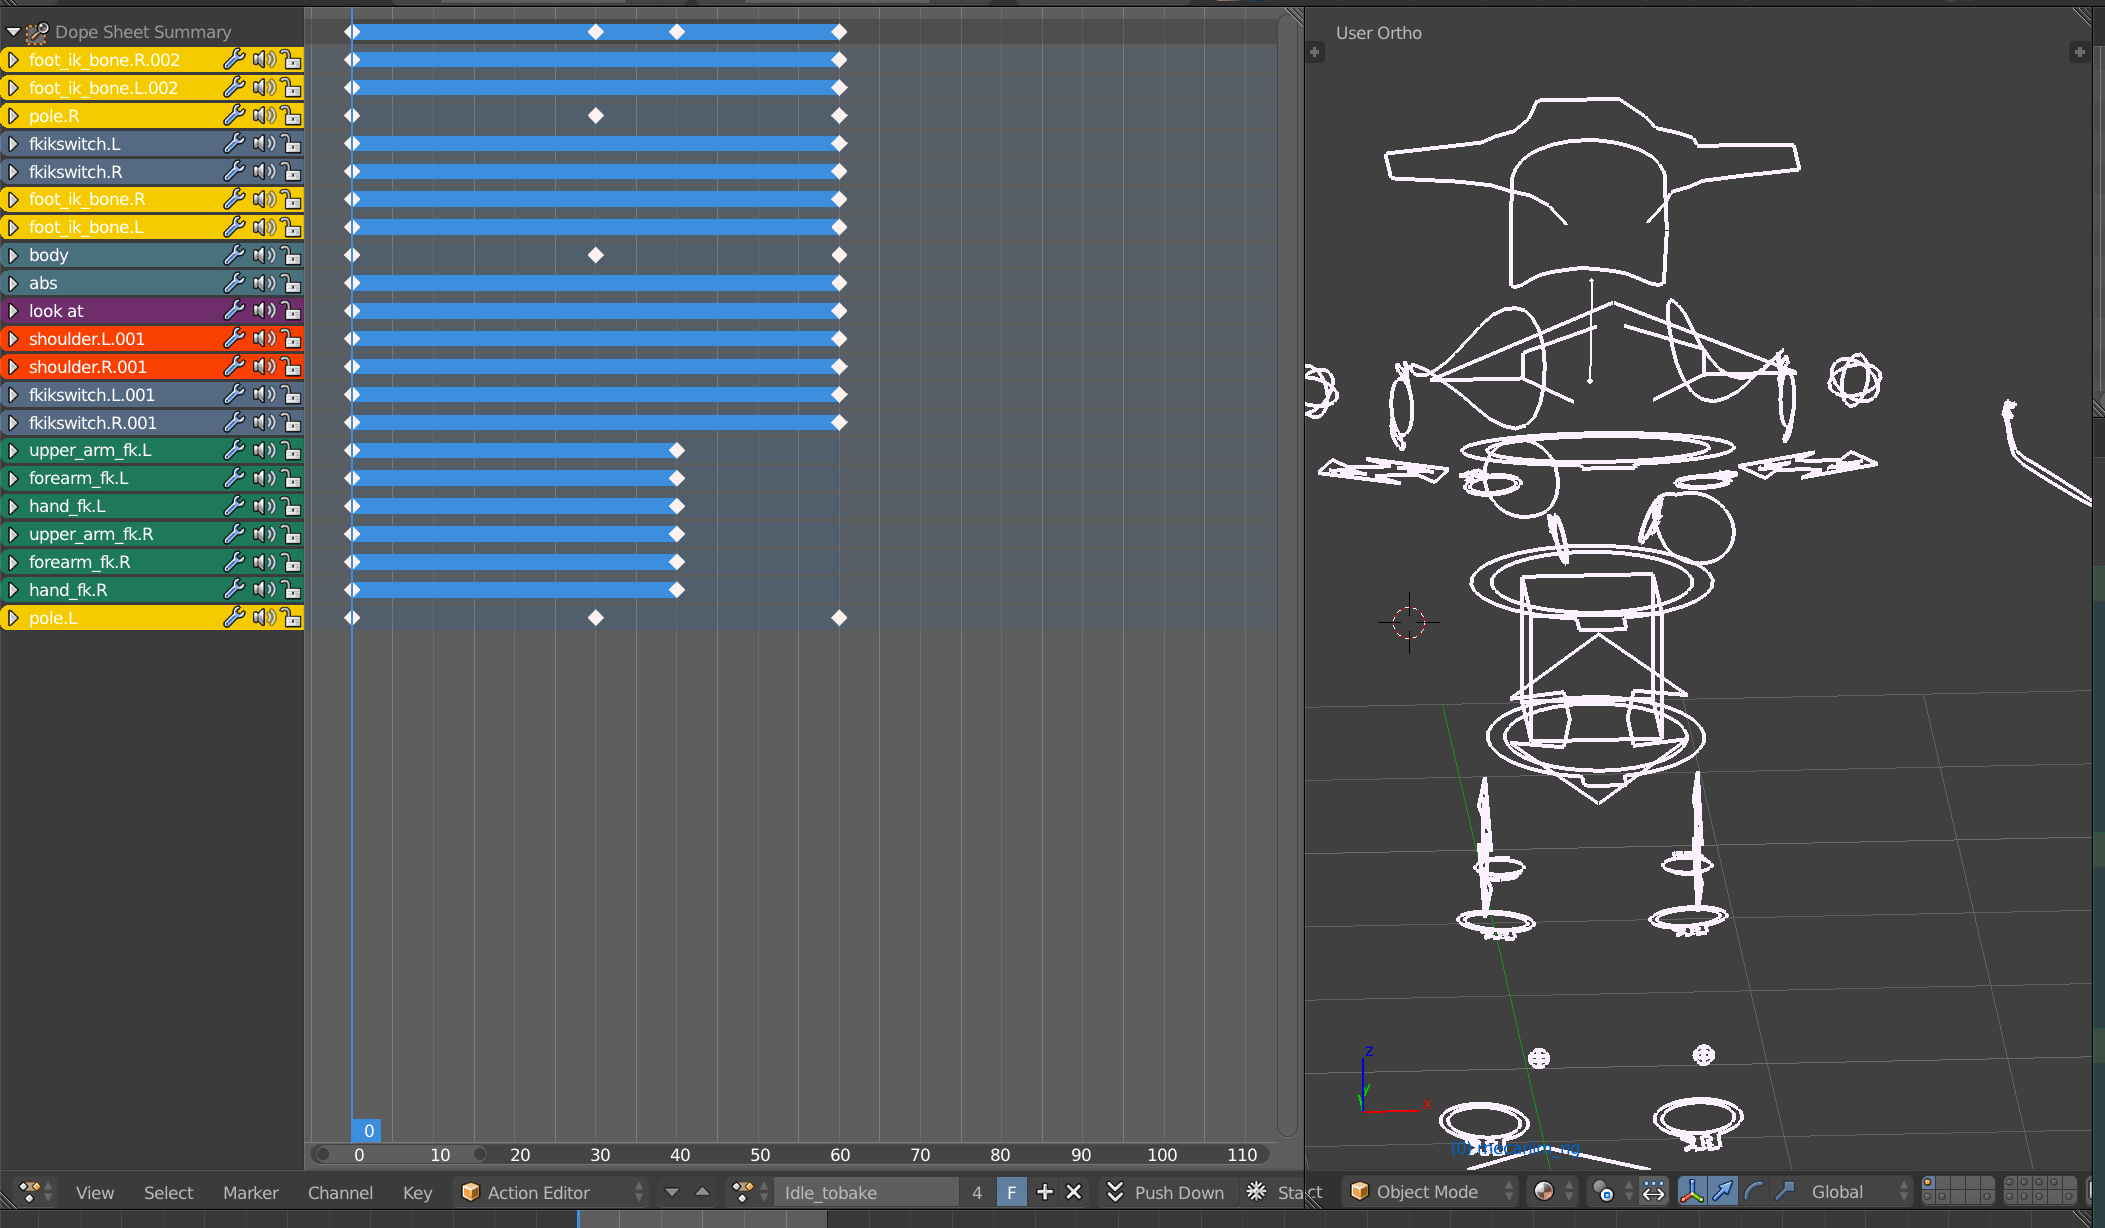This screenshot has width=2105, height=1228.
Task: Enable proportional editing falloff icon
Action: pos(1652,1191)
